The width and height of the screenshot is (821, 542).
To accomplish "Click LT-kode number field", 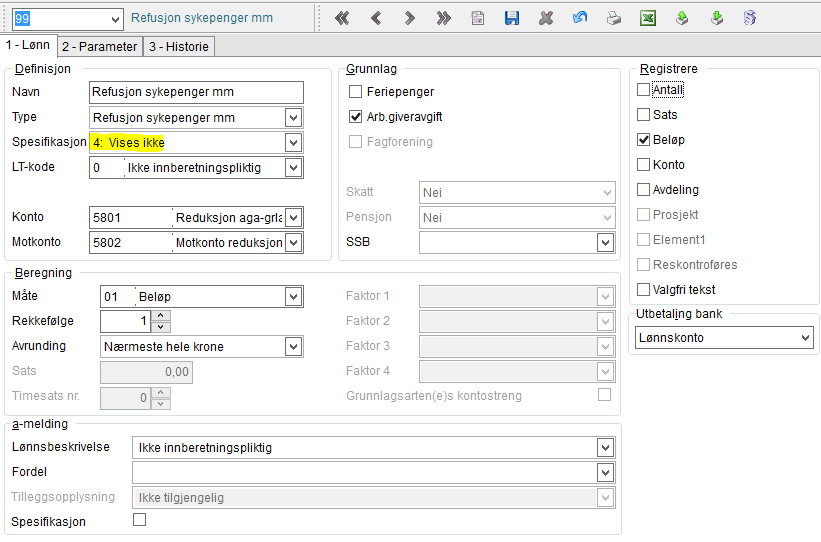I will 107,168.
